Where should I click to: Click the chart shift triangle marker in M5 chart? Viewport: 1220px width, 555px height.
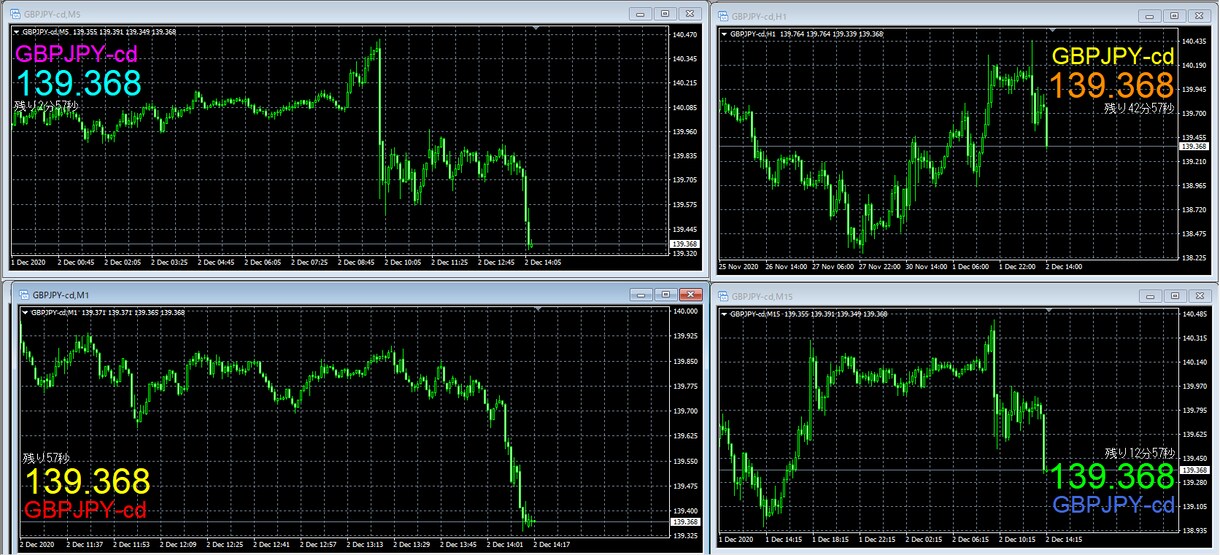coord(538,29)
